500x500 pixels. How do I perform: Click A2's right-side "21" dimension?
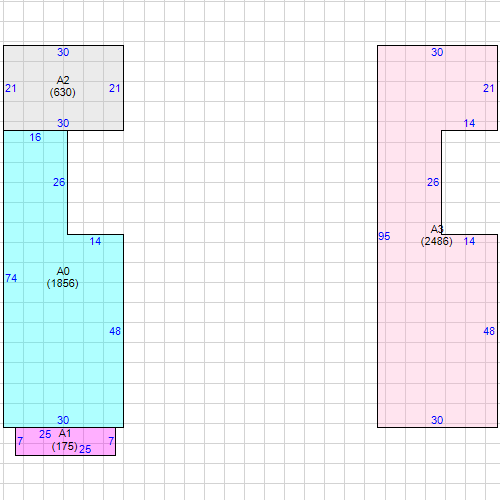[x=115, y=88]
